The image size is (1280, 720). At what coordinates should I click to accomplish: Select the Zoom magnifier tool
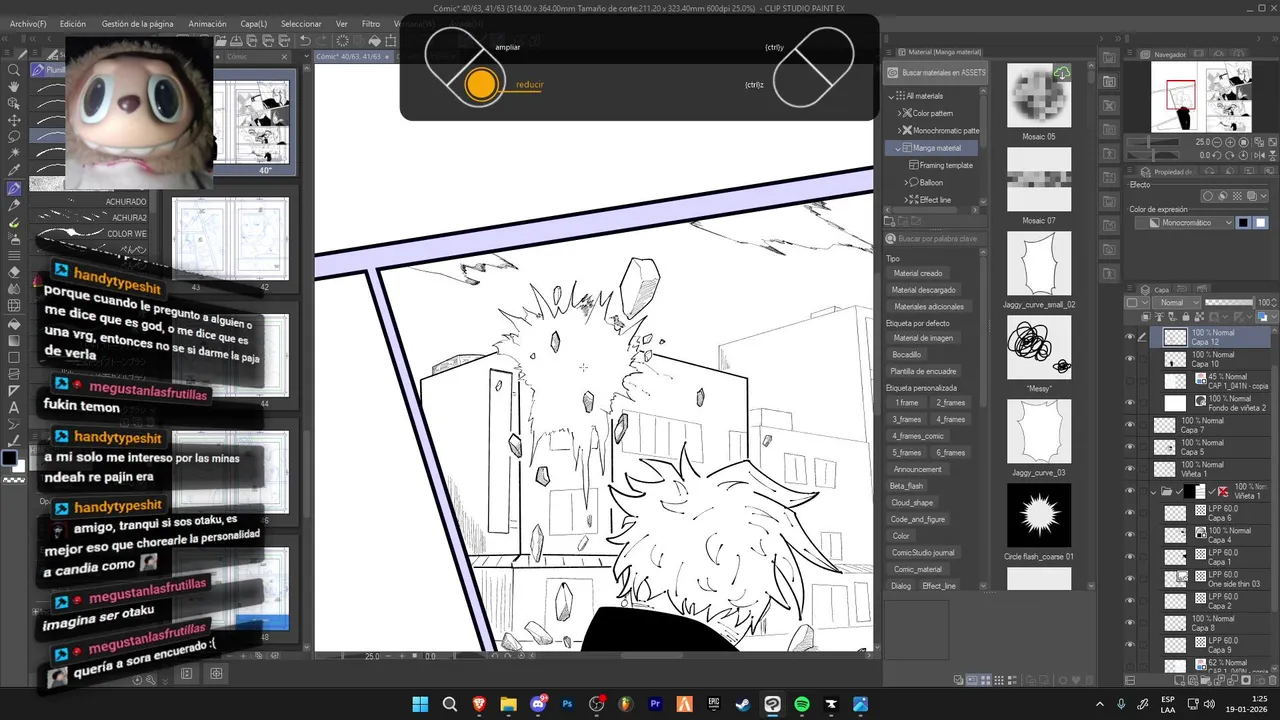pyautogui.click(x=14, y=70)
